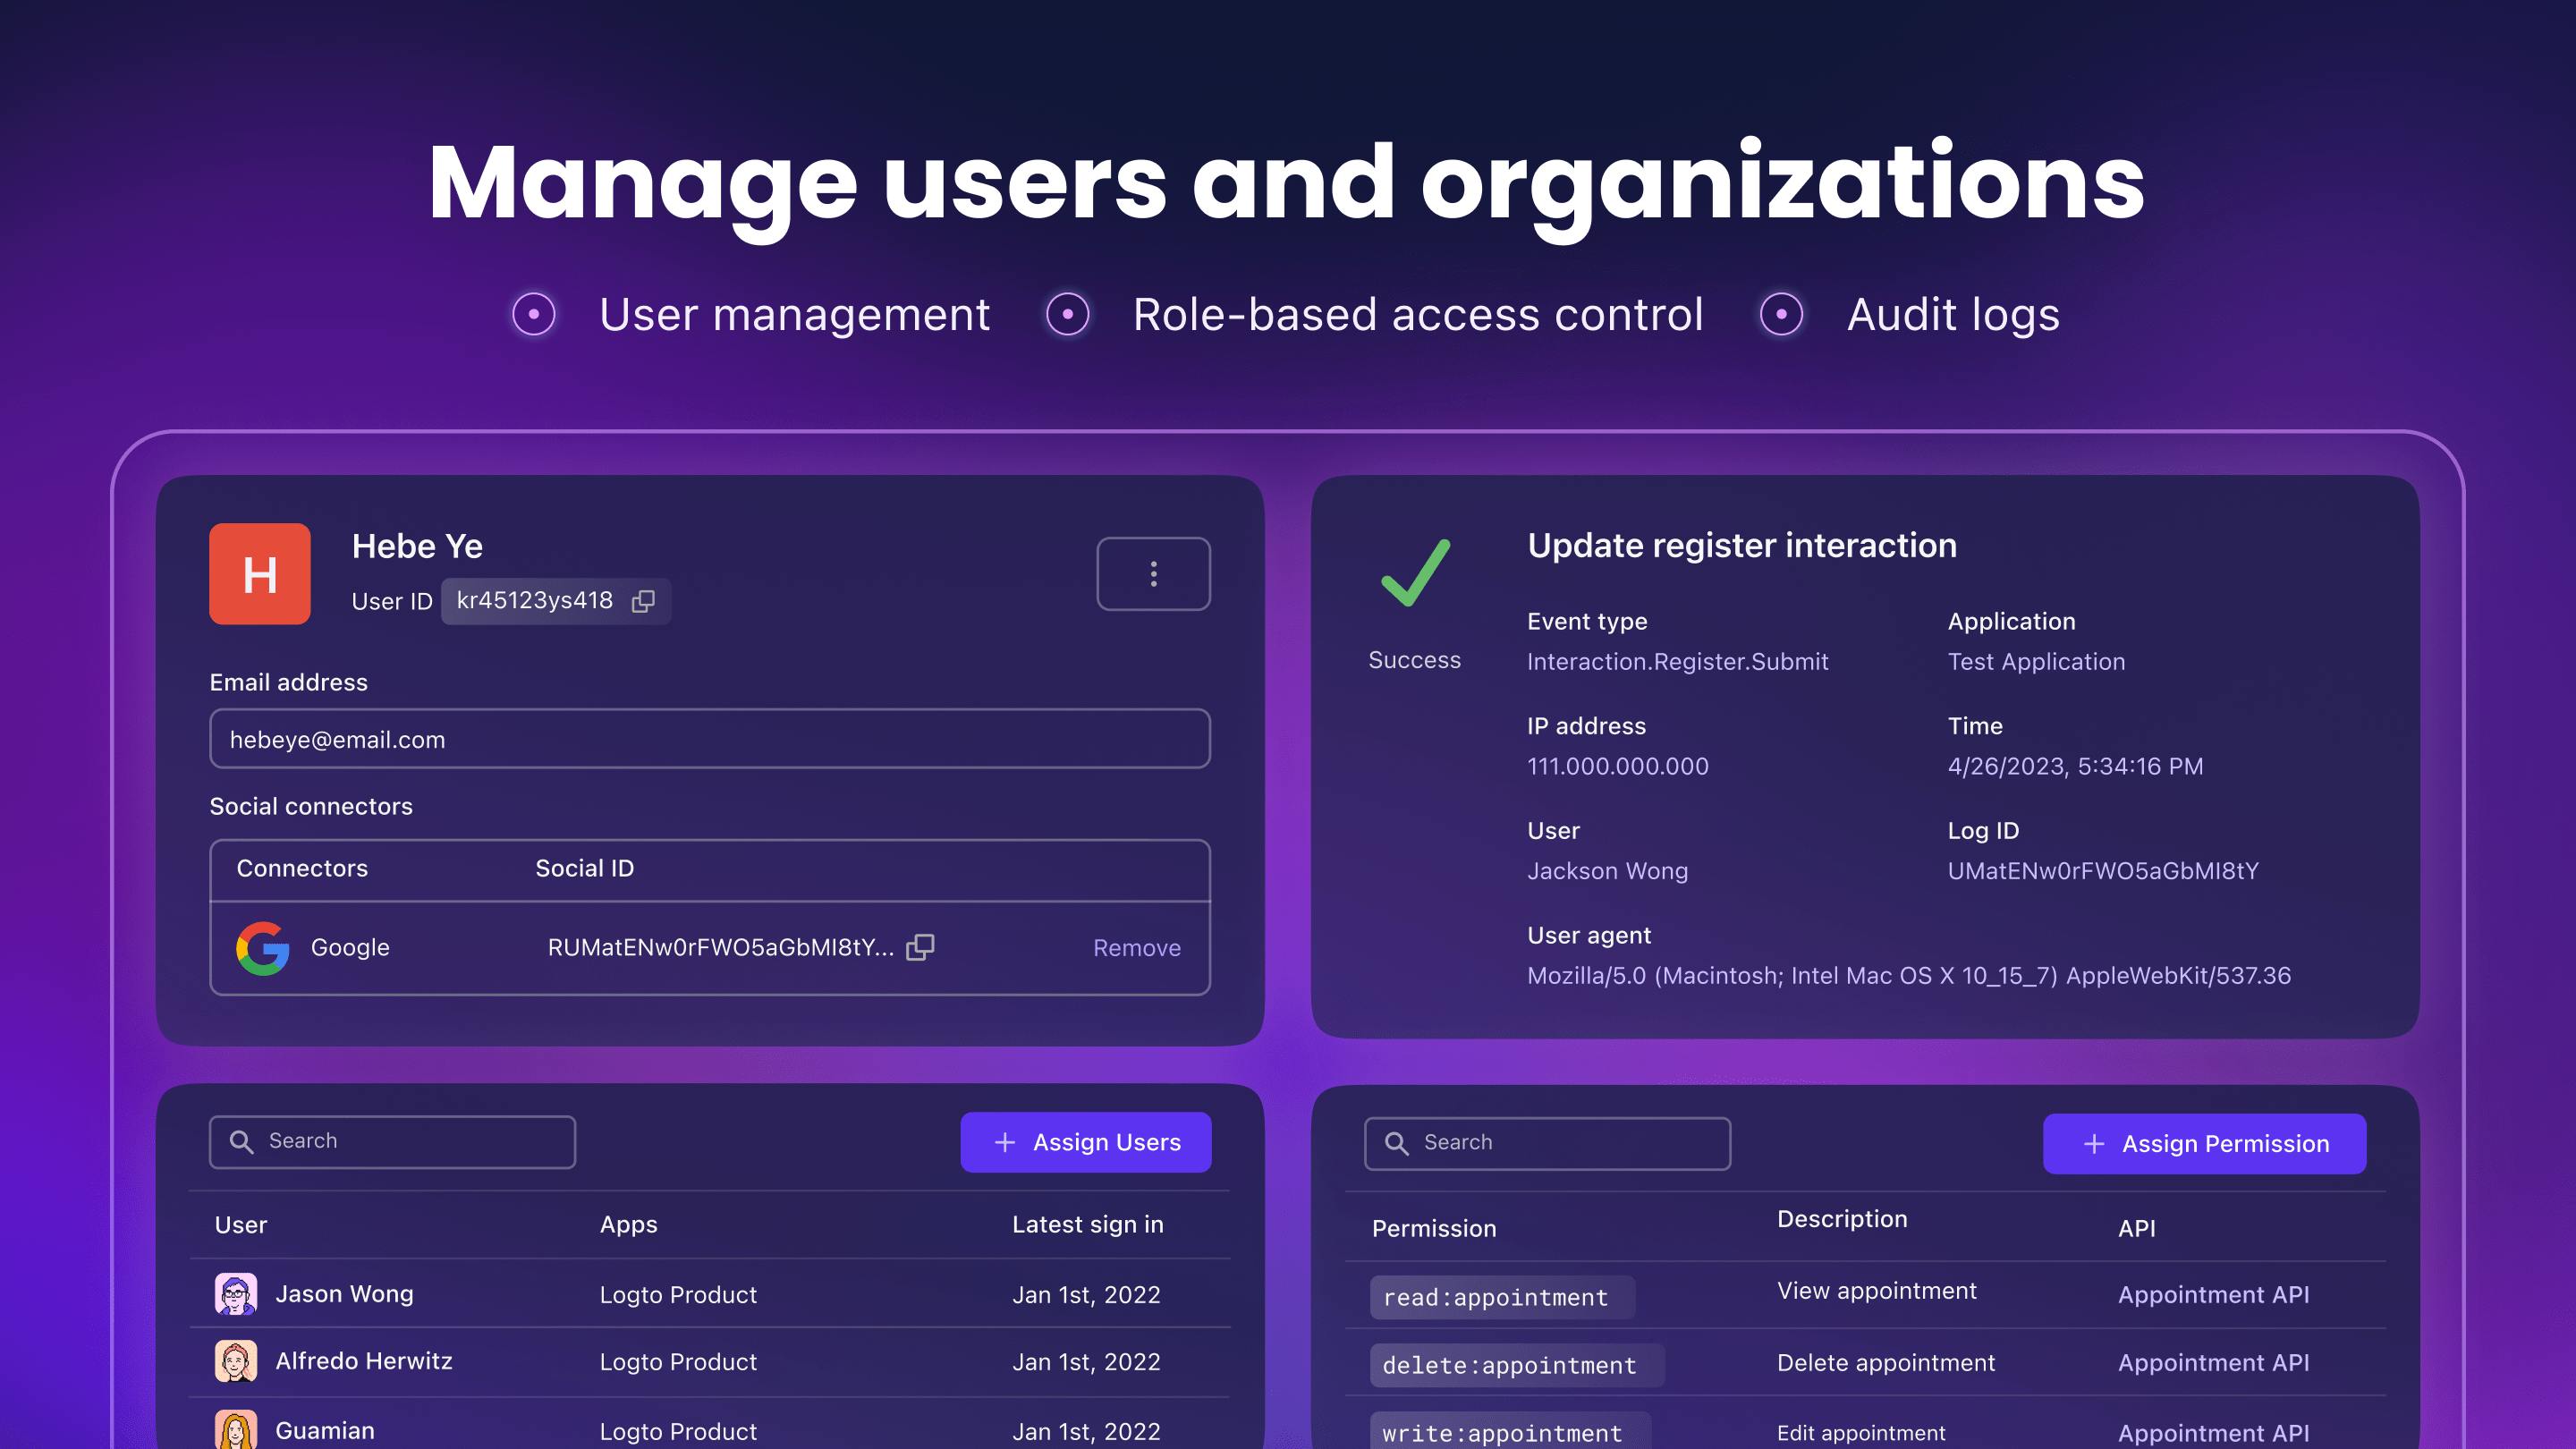The width and height of the screenshot is (2576, 1449).
Task: Select the write:appointment permission tag
Action: tap(1510, 1431)
